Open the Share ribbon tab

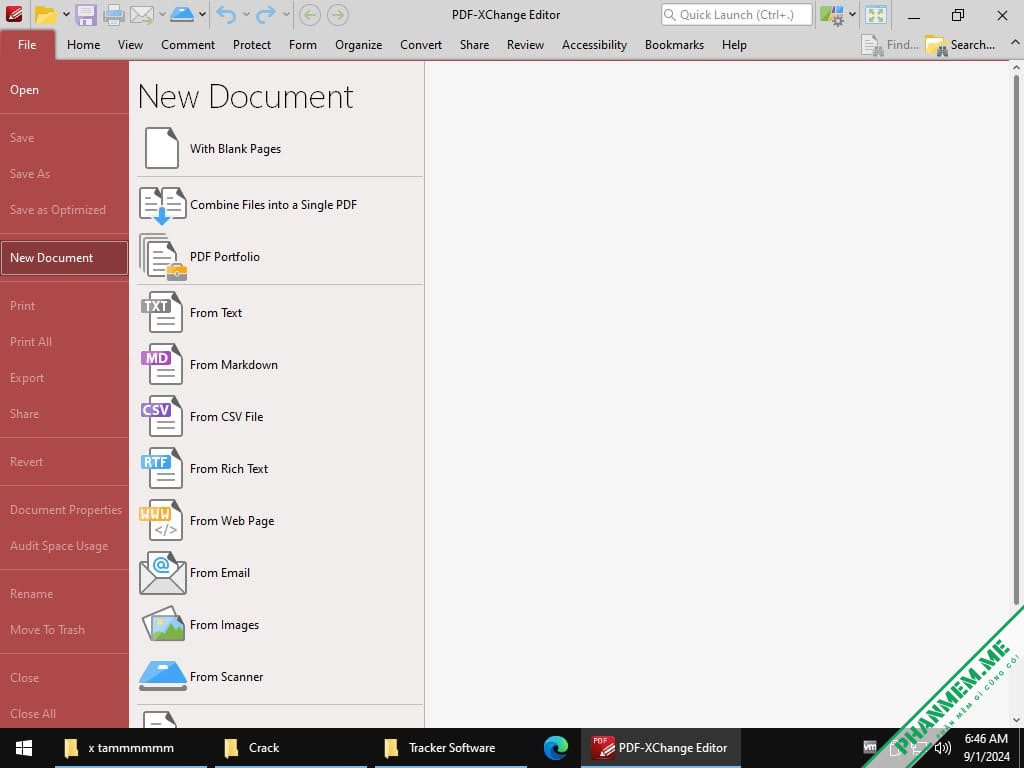(475, 45)
